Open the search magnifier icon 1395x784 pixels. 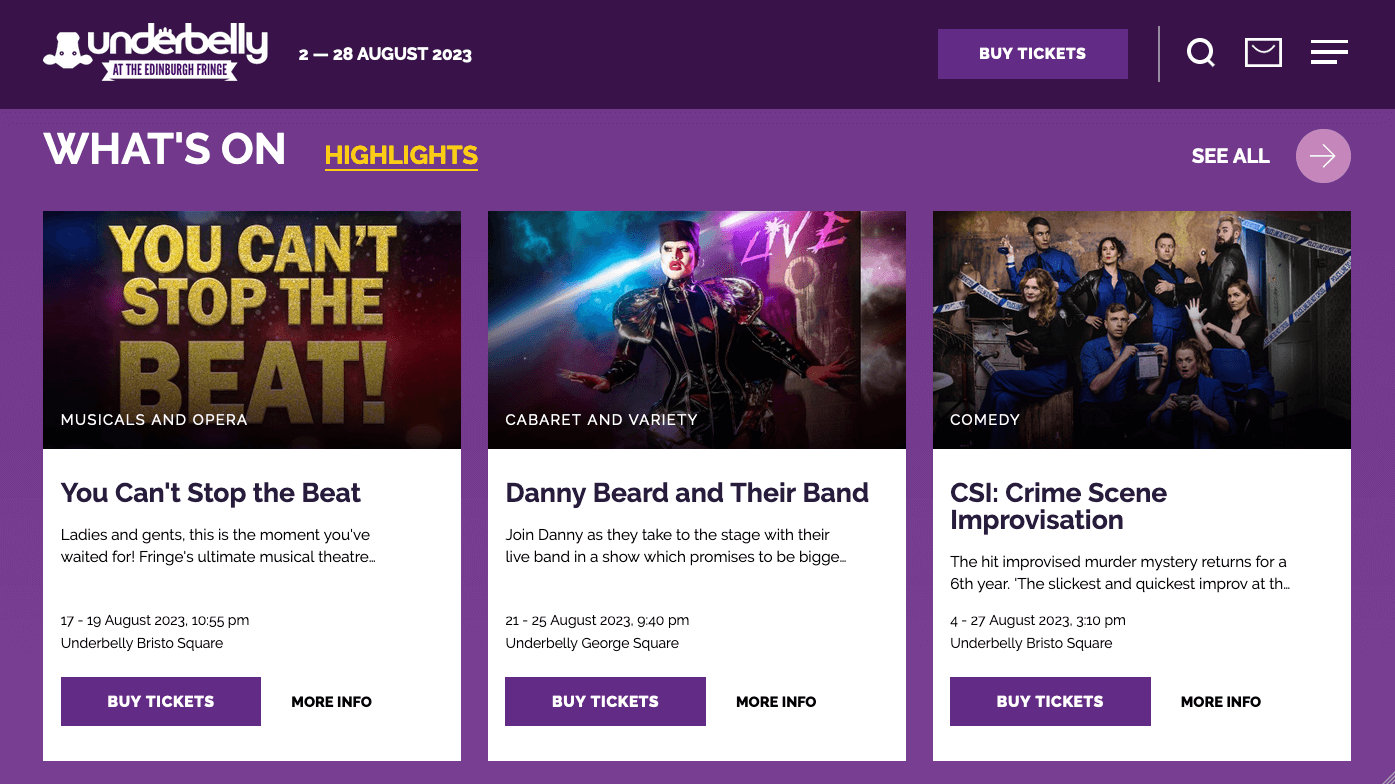pyautogui.click(x=1201, y=52)
